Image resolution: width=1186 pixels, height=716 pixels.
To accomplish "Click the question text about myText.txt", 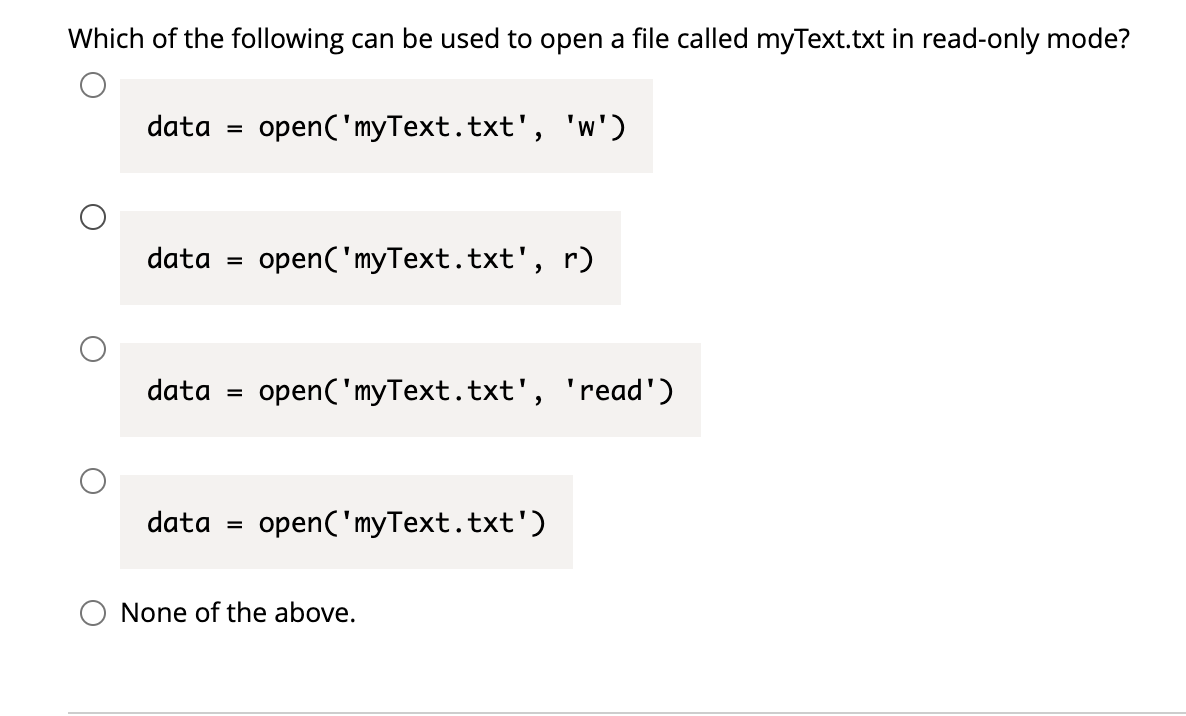I will 598,39.
